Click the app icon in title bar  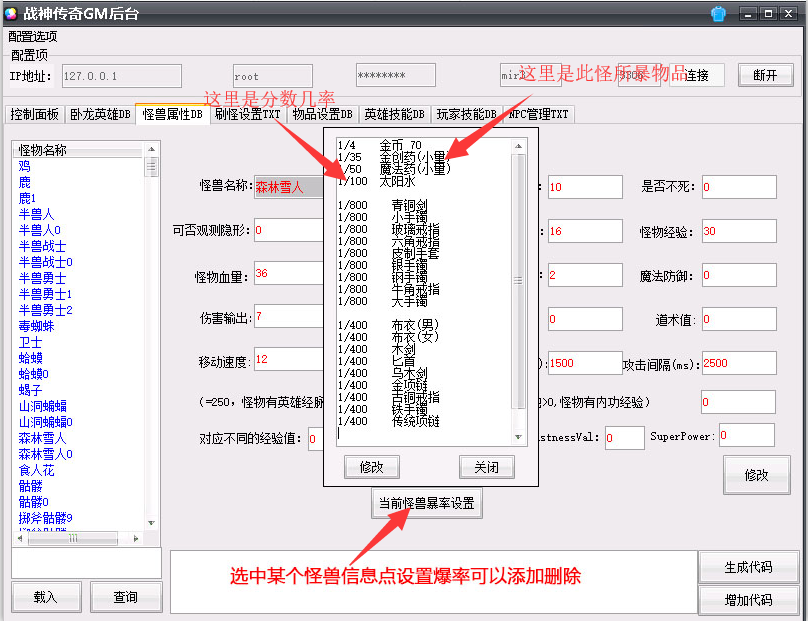coord(11,13)
